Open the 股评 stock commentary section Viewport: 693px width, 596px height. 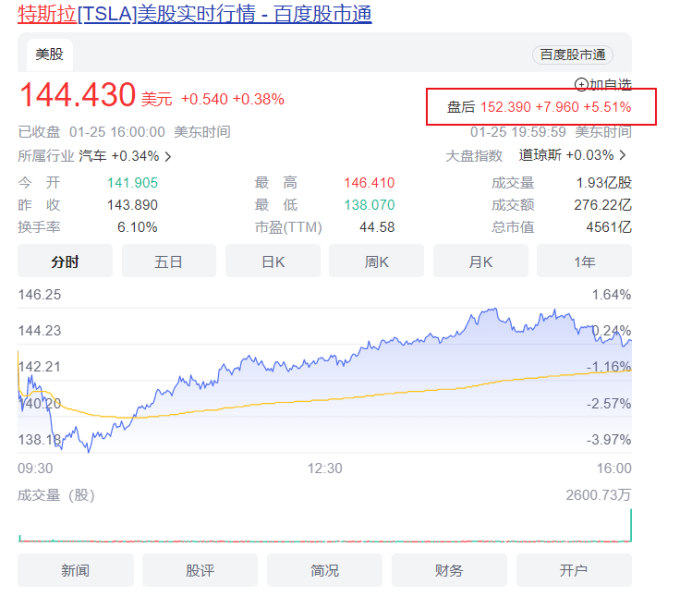click(199, 570)
